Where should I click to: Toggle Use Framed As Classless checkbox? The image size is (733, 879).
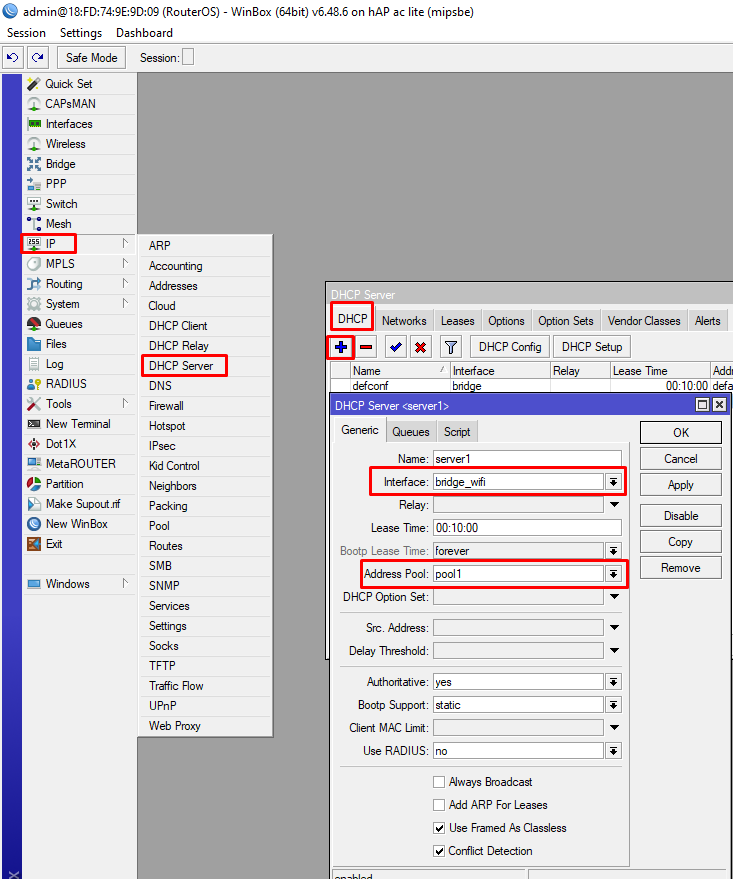439,828
